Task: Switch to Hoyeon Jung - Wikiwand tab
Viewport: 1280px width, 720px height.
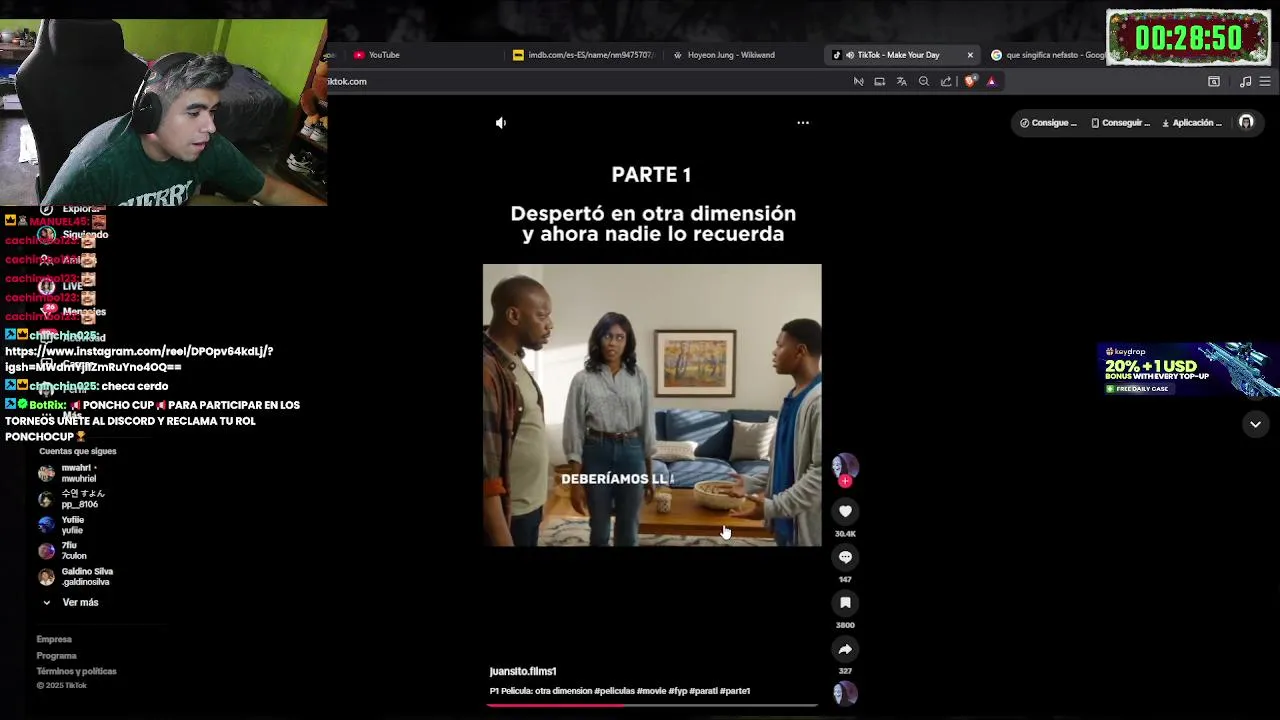Action: 740,55
